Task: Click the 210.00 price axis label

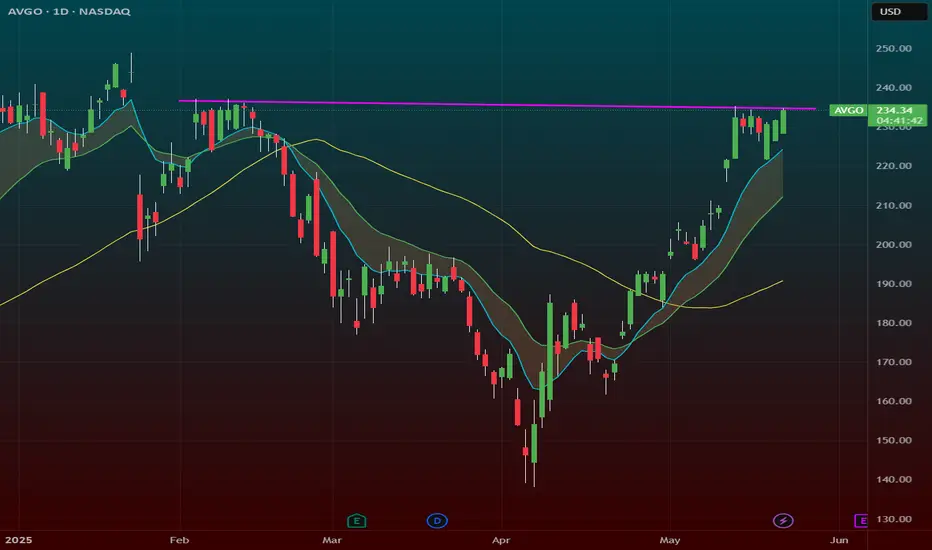Action: click(x=893, y=205)
